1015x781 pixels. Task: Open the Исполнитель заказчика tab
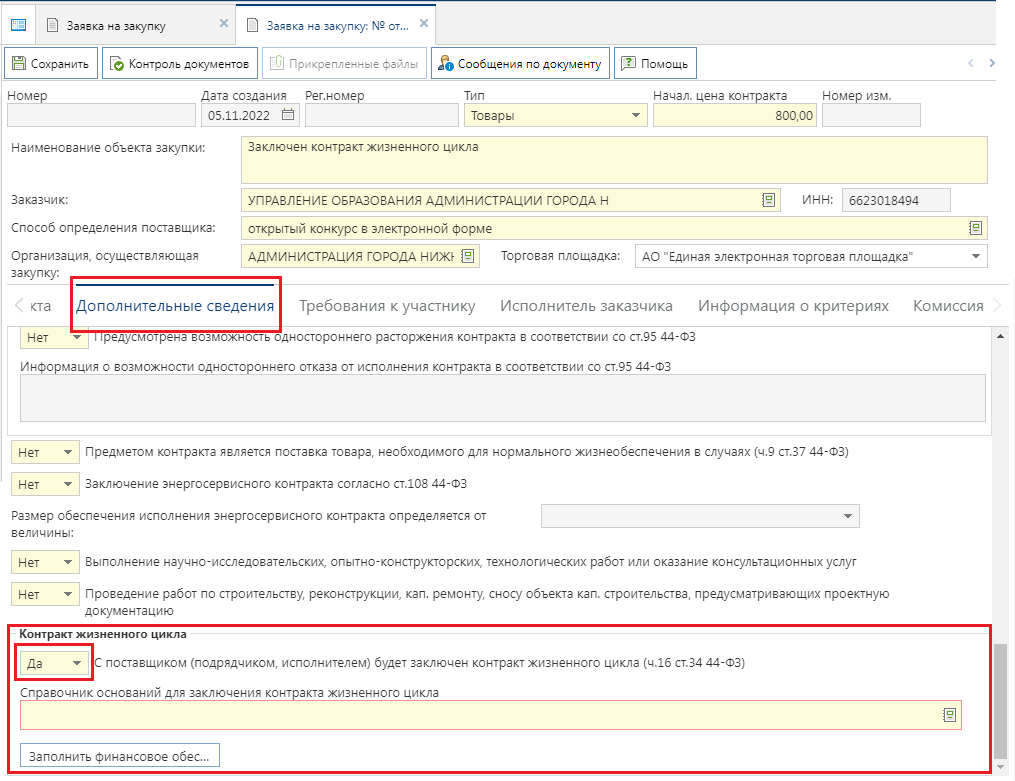[586, 305]
